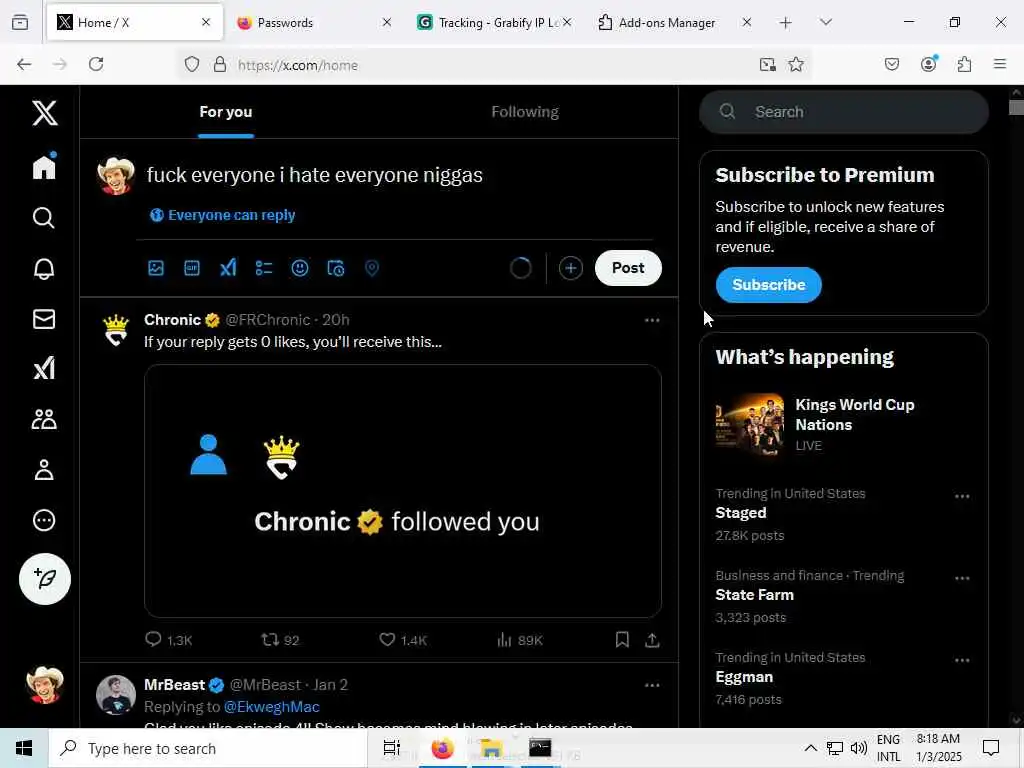
Task: Open More options circle in sidebar
Action: [44, 520]
